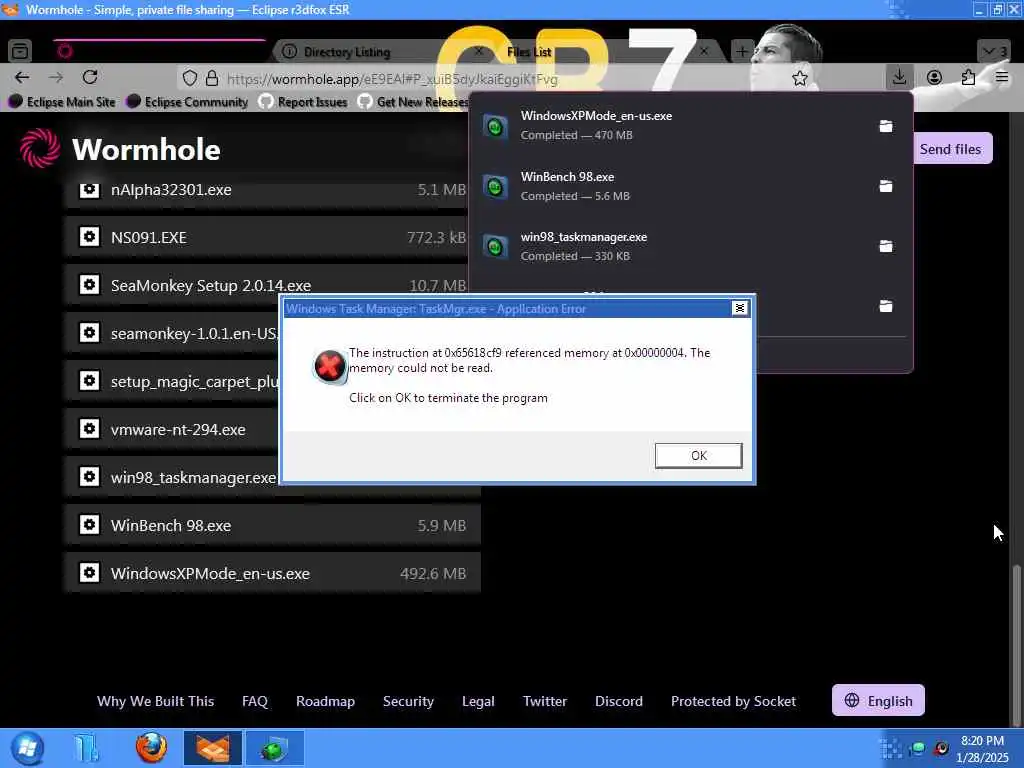Select WindowsXPMode_en-us.exe in Wormhole list
The width and height of the screenshot is (1024, 768).
(273, 573)
